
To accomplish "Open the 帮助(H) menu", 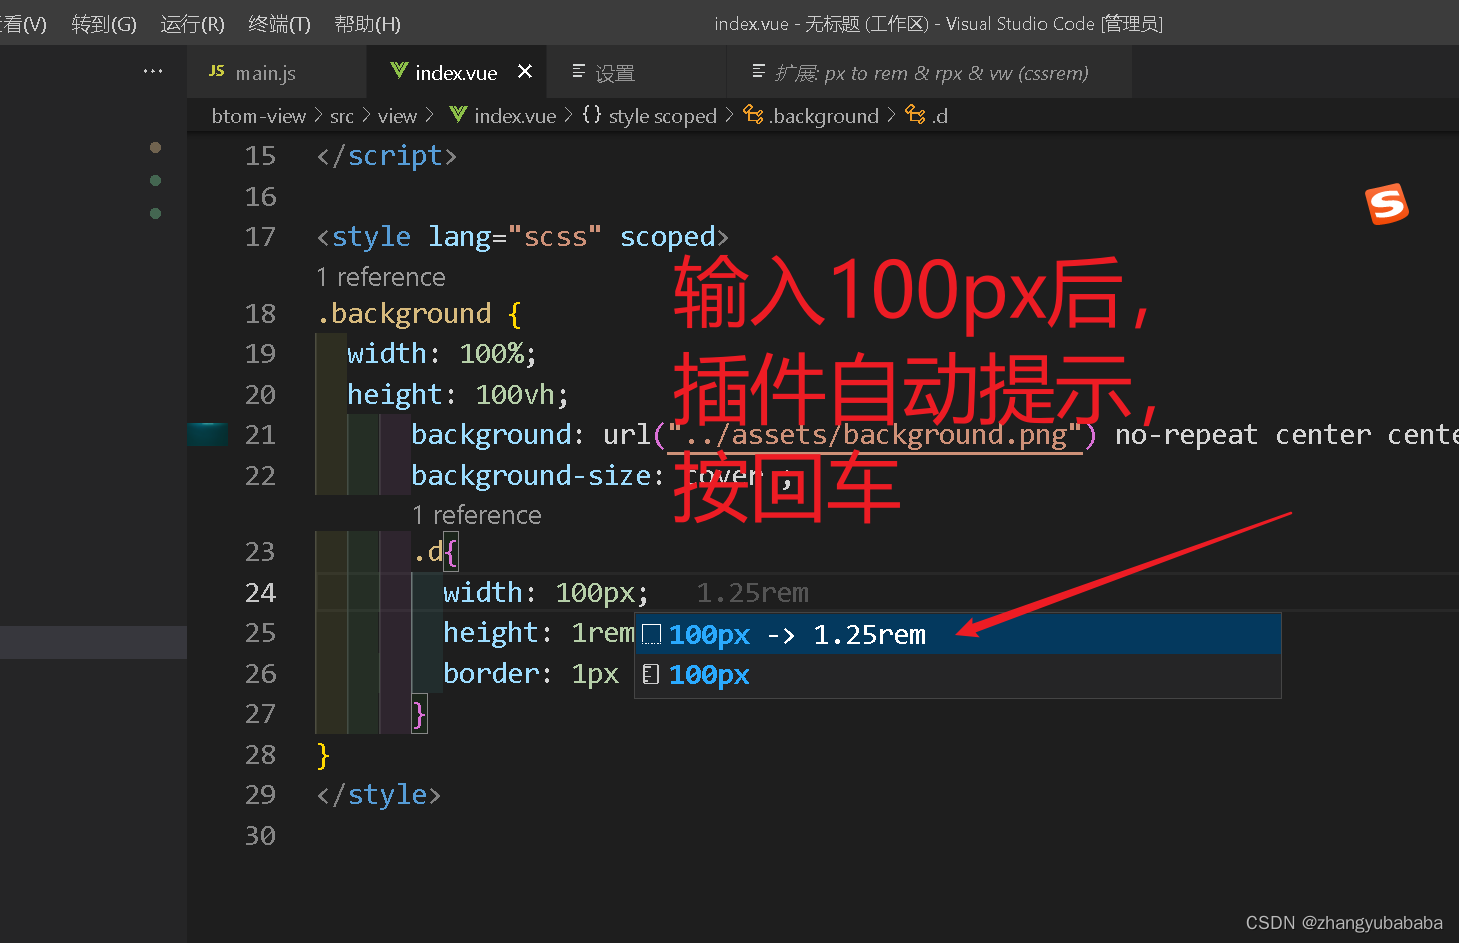I will point(367,23).
